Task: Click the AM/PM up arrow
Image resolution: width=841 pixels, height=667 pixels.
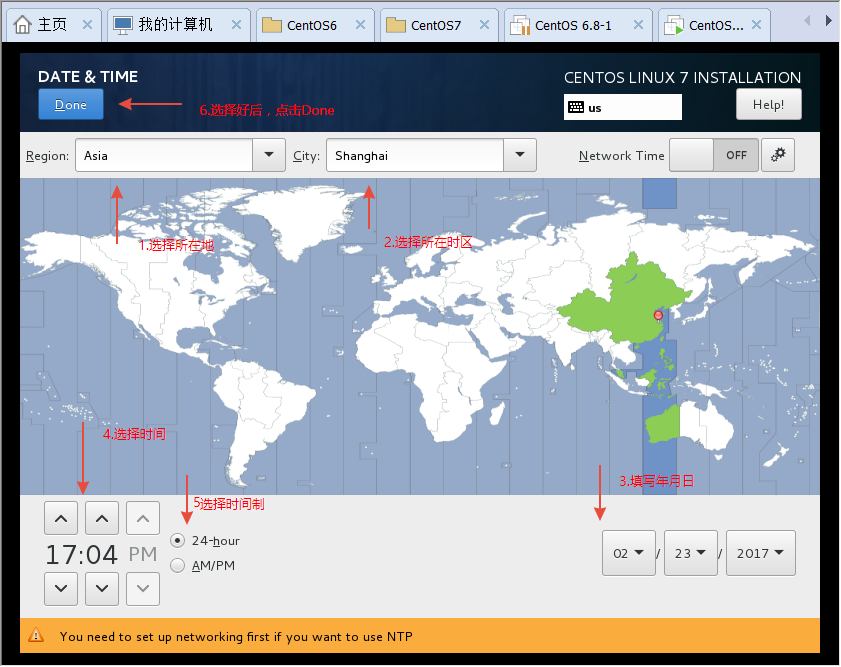Action: tap(143, 518)
